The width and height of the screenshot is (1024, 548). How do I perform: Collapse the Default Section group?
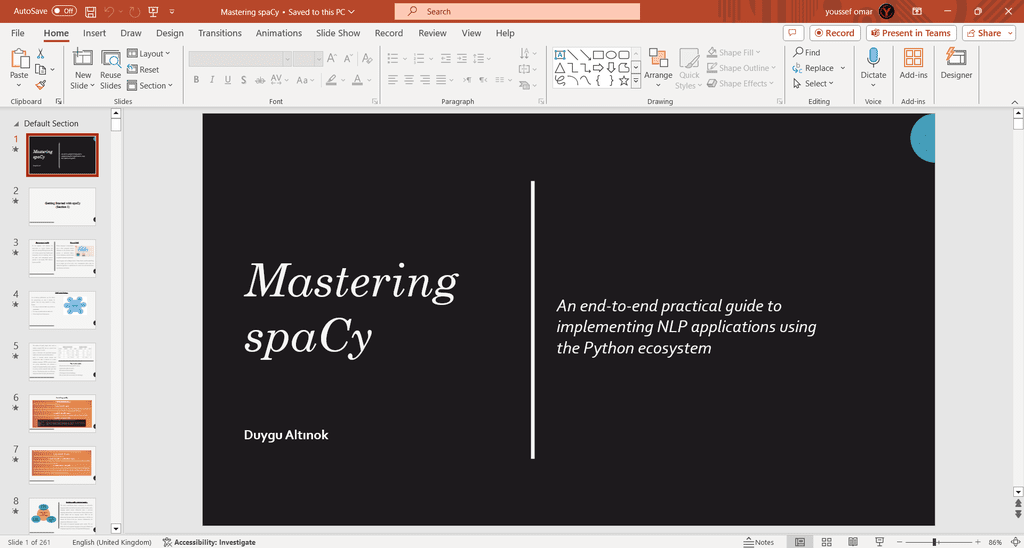tap(16, 123)
